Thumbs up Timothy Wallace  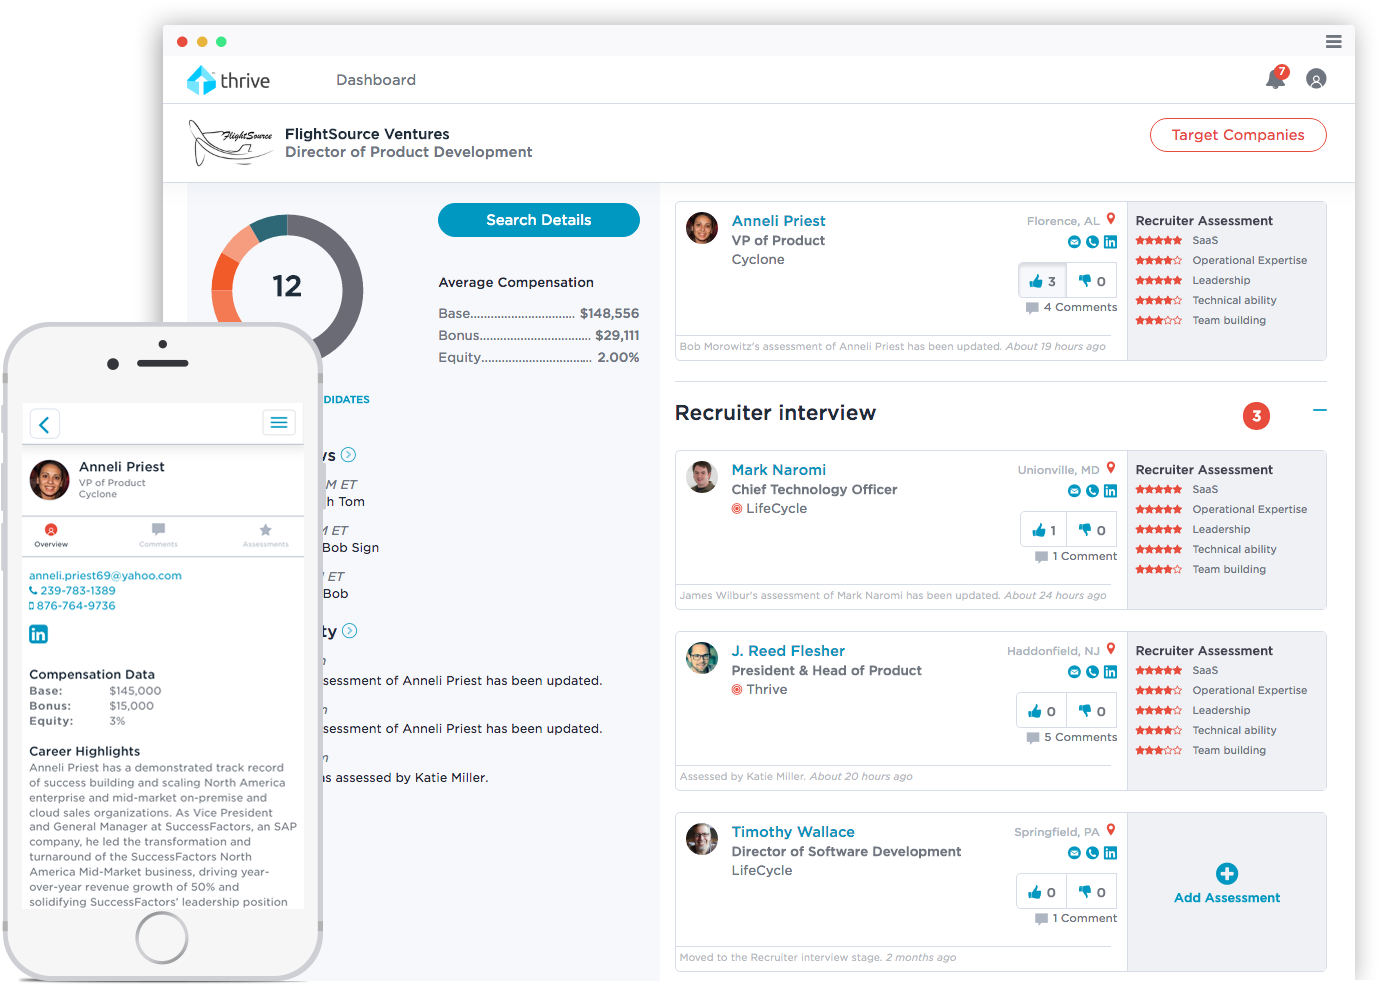click(x=1041, y=892)
